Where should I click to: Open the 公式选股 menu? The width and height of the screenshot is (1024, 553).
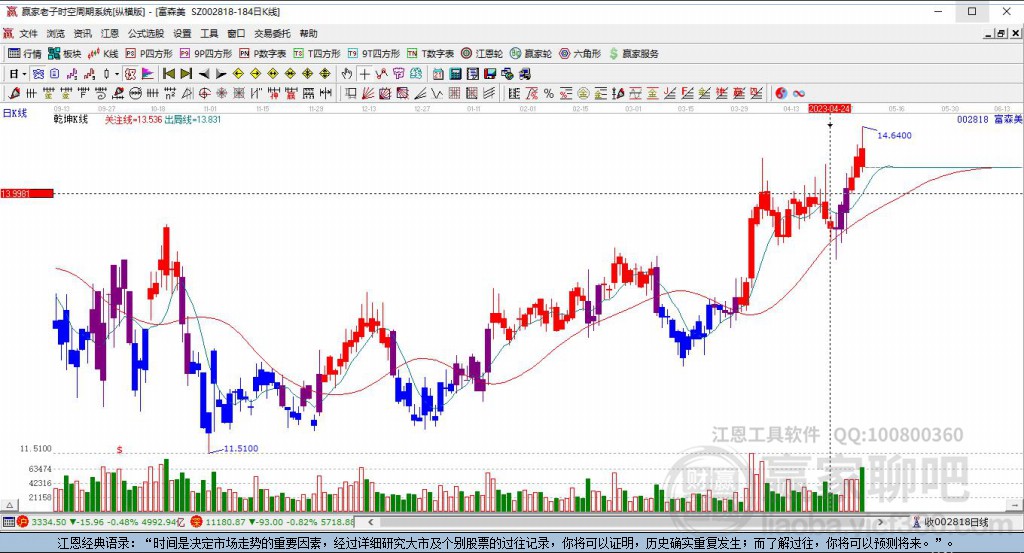click(146, 33)
